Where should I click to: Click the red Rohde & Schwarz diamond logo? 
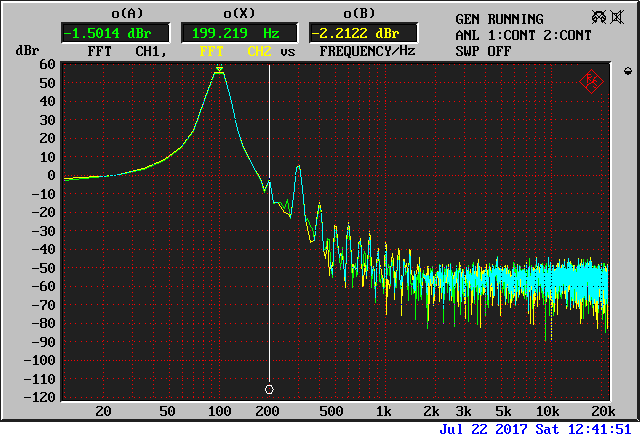[591, 82]
